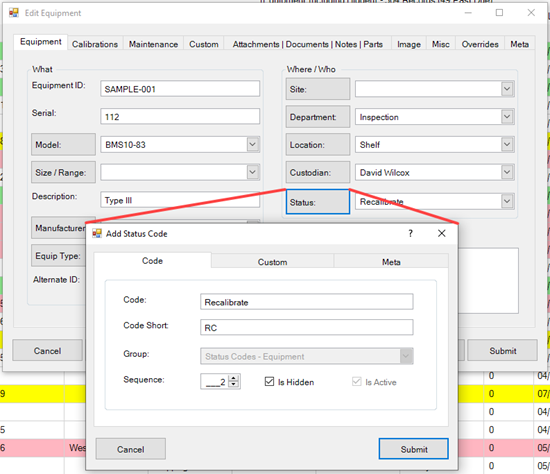Image resolution: width=550 pixels, height=474 pixels.
Task: Open Attachments | Documents | Notes | Parts tab
Action: 308,44
